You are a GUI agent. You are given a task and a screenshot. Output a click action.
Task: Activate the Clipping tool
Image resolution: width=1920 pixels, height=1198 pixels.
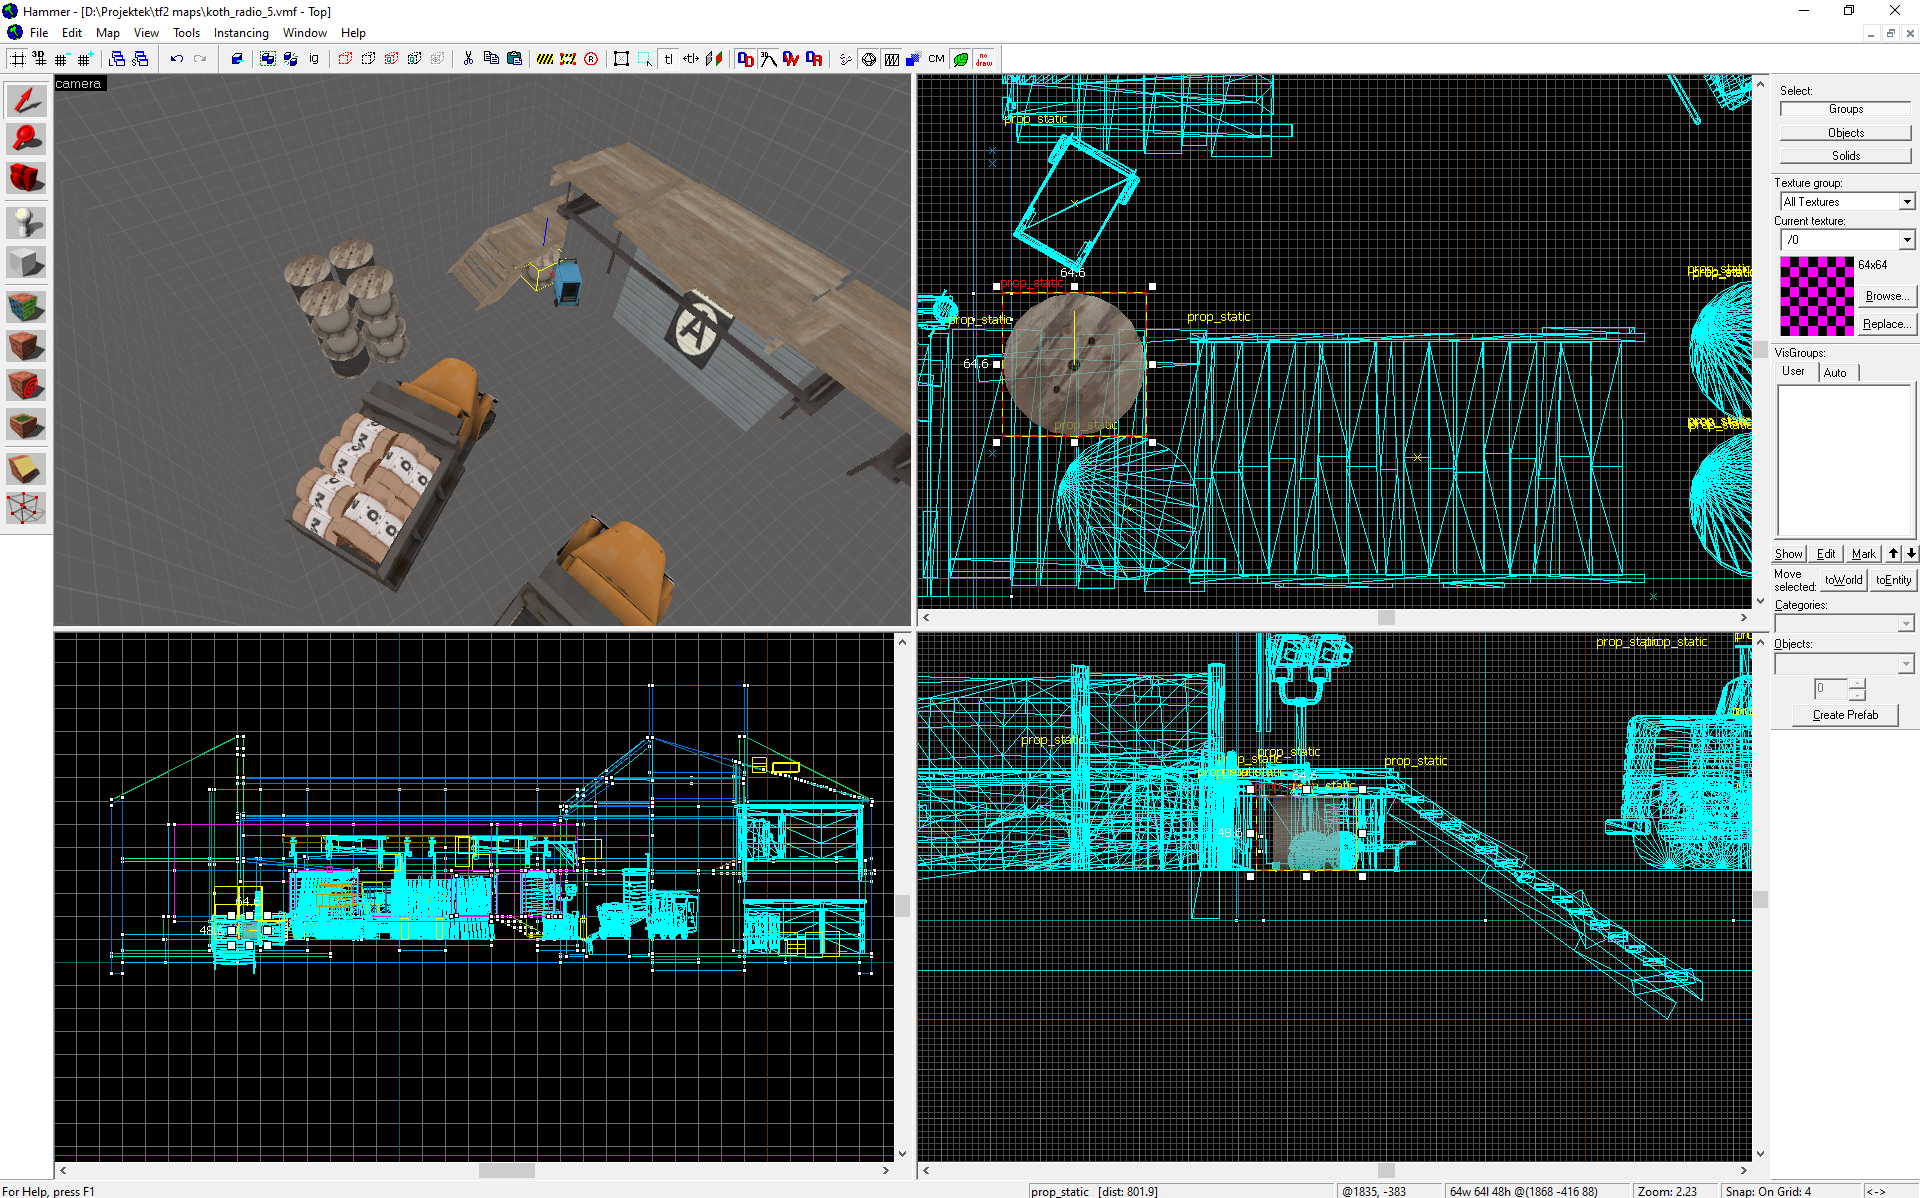click(x=26, y=468)
